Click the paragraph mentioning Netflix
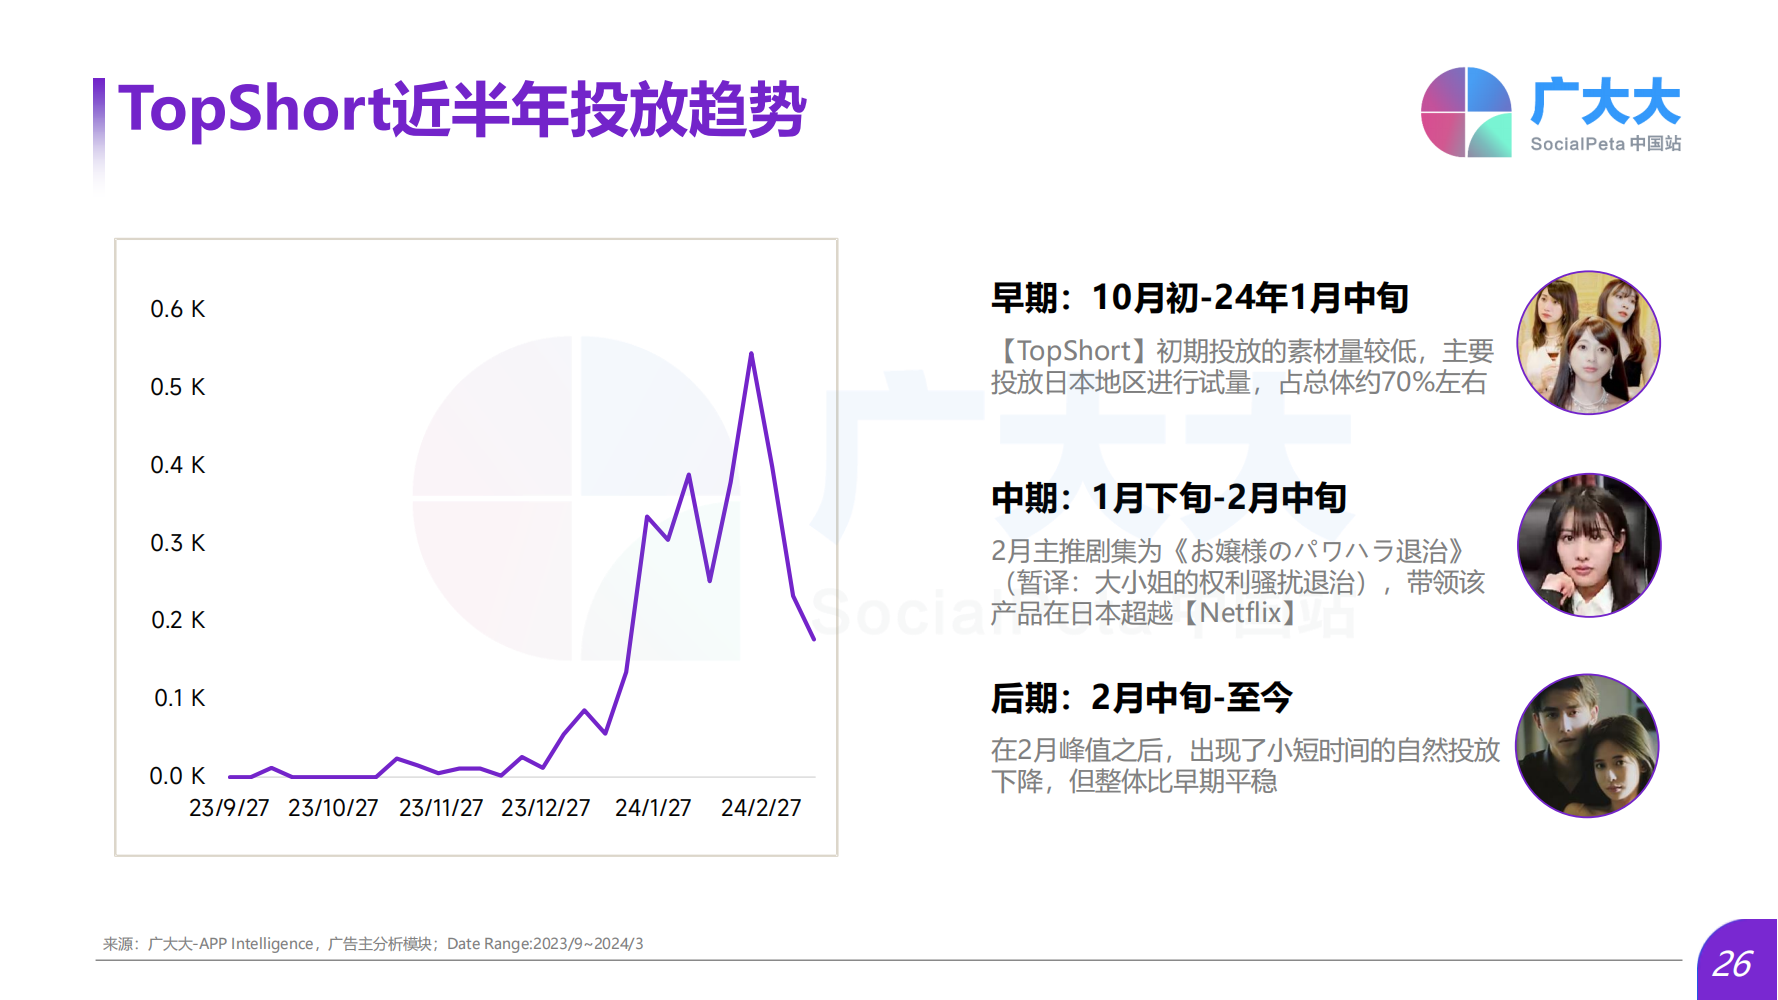The image size is (1778, 1000). coord(1237,582)
